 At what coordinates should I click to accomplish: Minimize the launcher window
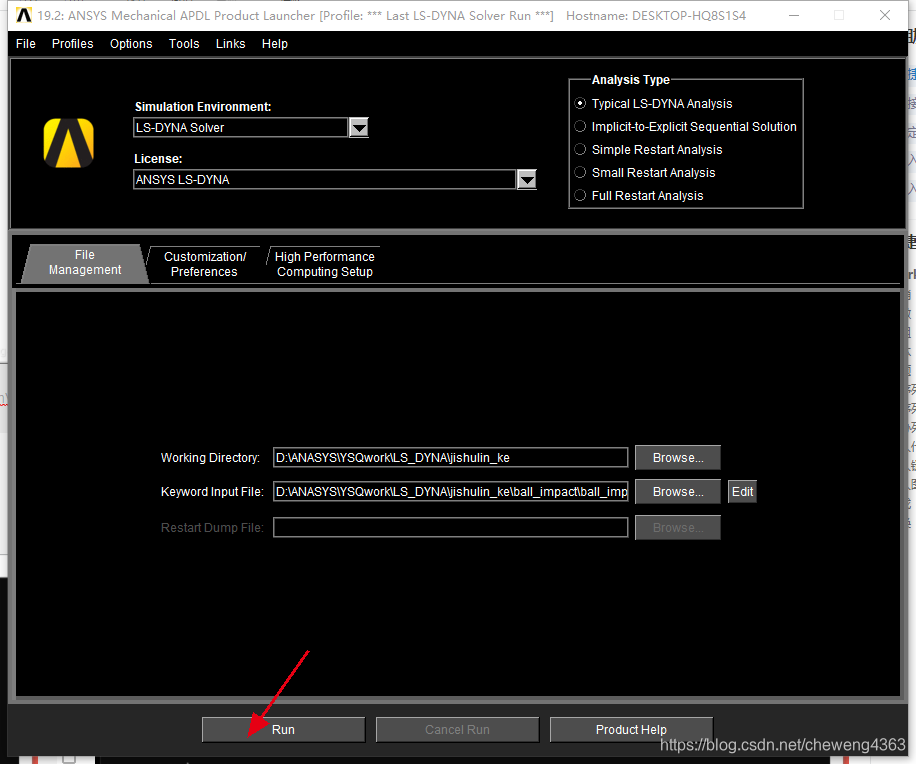point(794,15)
